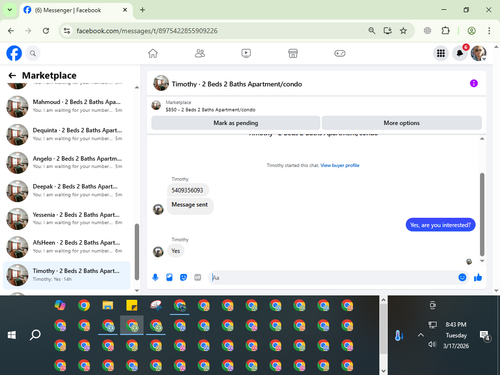Click the 8:43 PM taskbar clock
Image resolution: width=500 pixels, height=375 pixels.
tap(456, 325)
